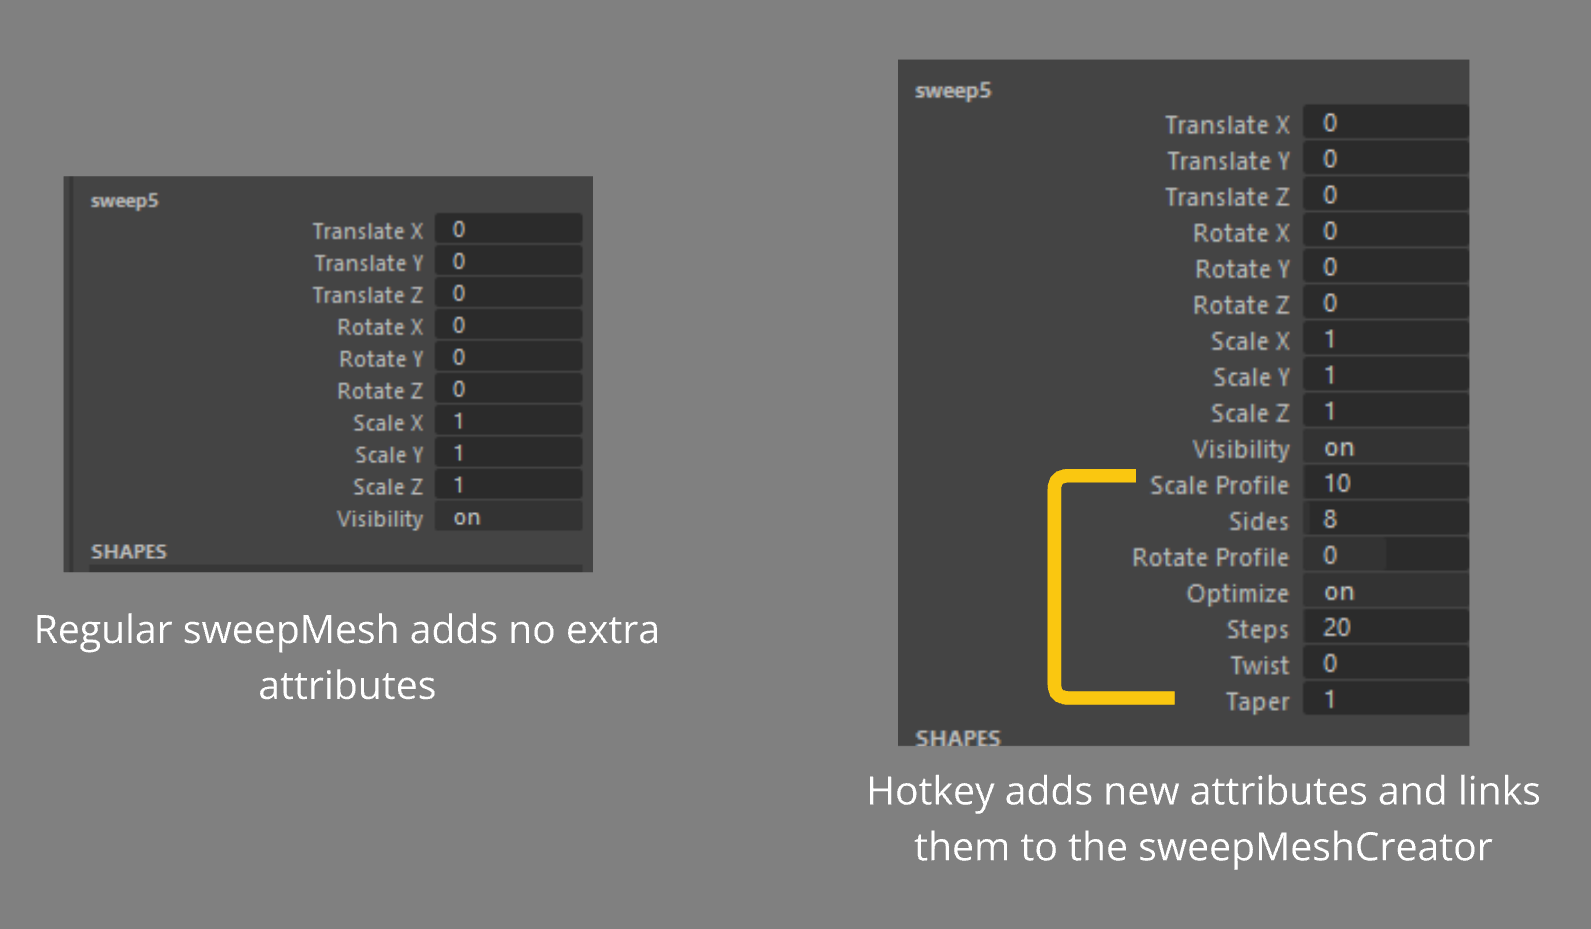The height and width of the screenshot is (929, 1591).
Task: Click the Sides value field showing 8
Action: [x=1385, y=520]
